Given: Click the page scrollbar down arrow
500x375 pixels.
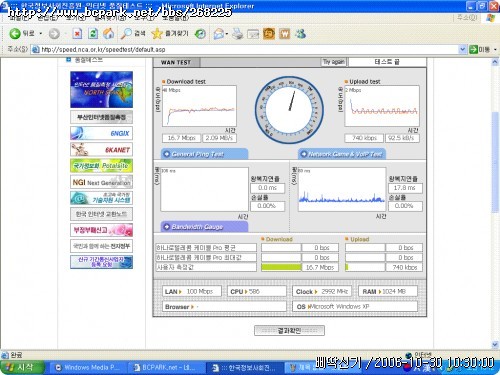Looking at the screenshot, I should (495, 344).
